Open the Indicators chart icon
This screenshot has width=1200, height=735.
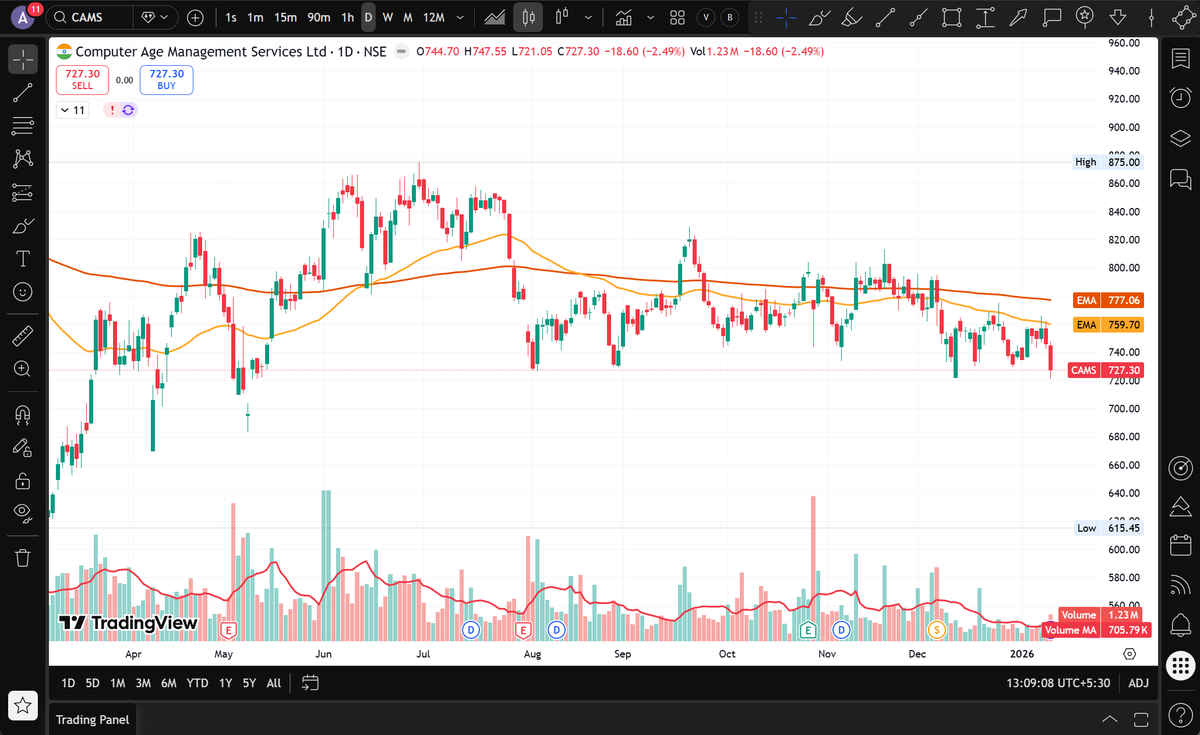click(624, 17)
